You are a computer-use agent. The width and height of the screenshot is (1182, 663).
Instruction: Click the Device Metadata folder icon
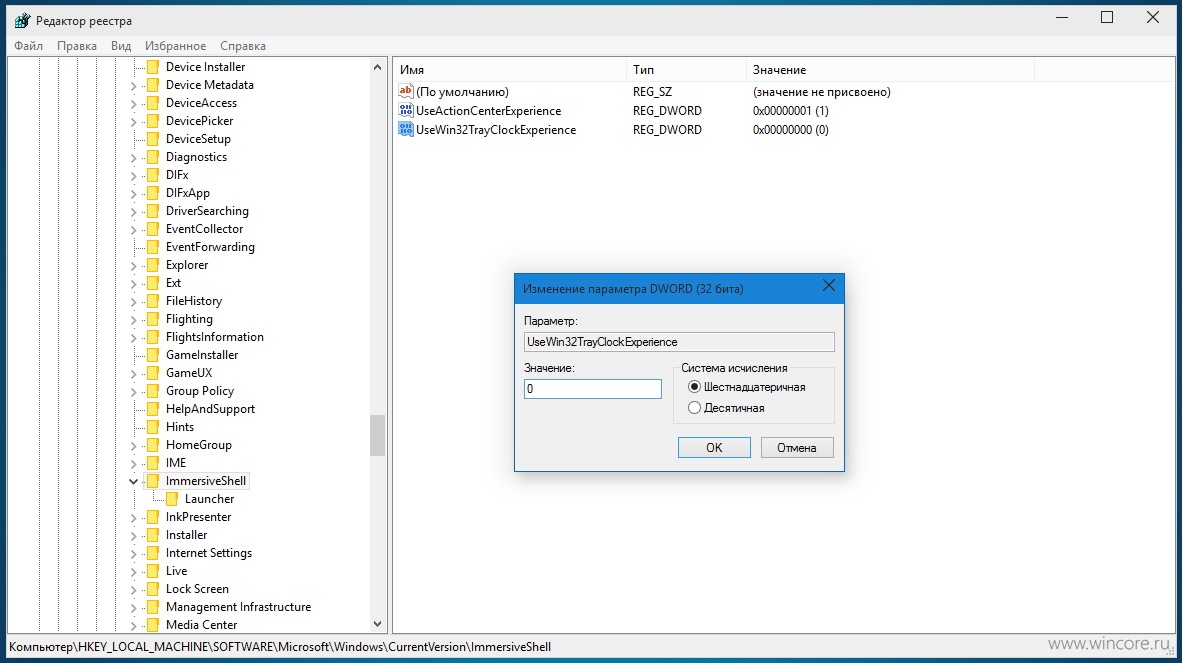pos(153,84)
